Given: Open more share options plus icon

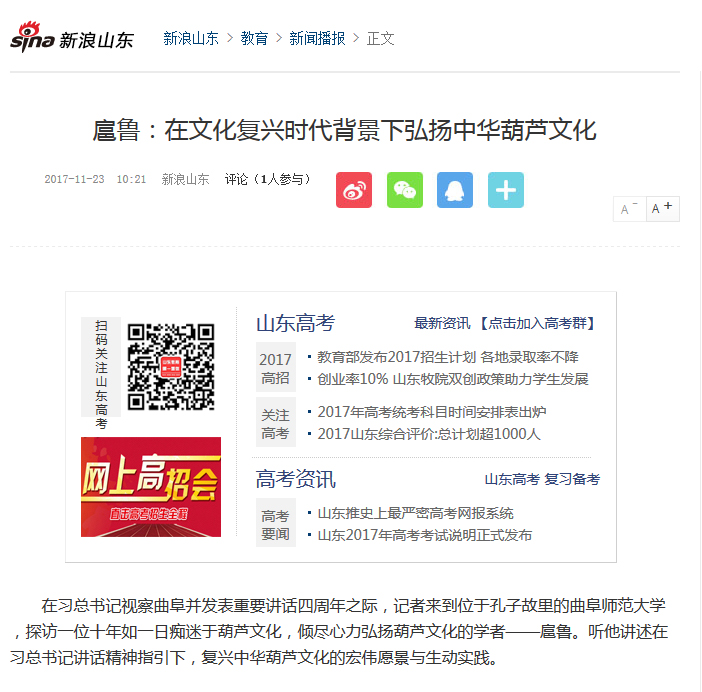Looking at the screenshot, I should [x=506, y=190].
